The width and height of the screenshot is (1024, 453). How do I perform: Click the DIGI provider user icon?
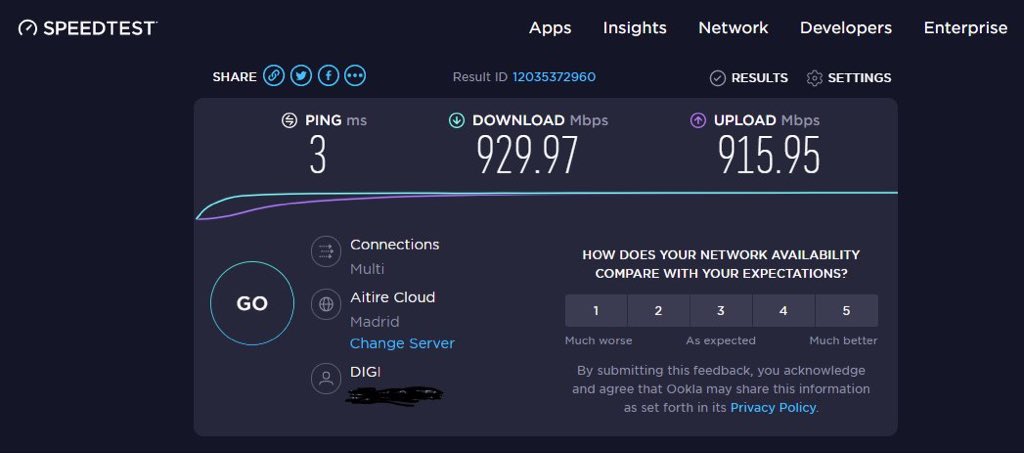pyautogui.click(x=326, y=378)
